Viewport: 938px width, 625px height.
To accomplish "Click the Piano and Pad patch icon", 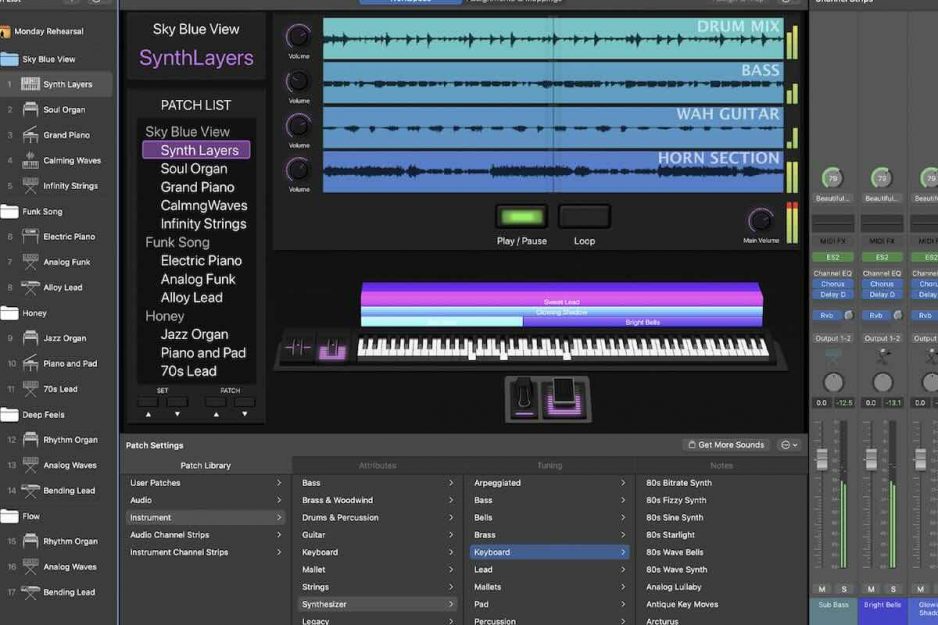I will click(x=30, y=364).
